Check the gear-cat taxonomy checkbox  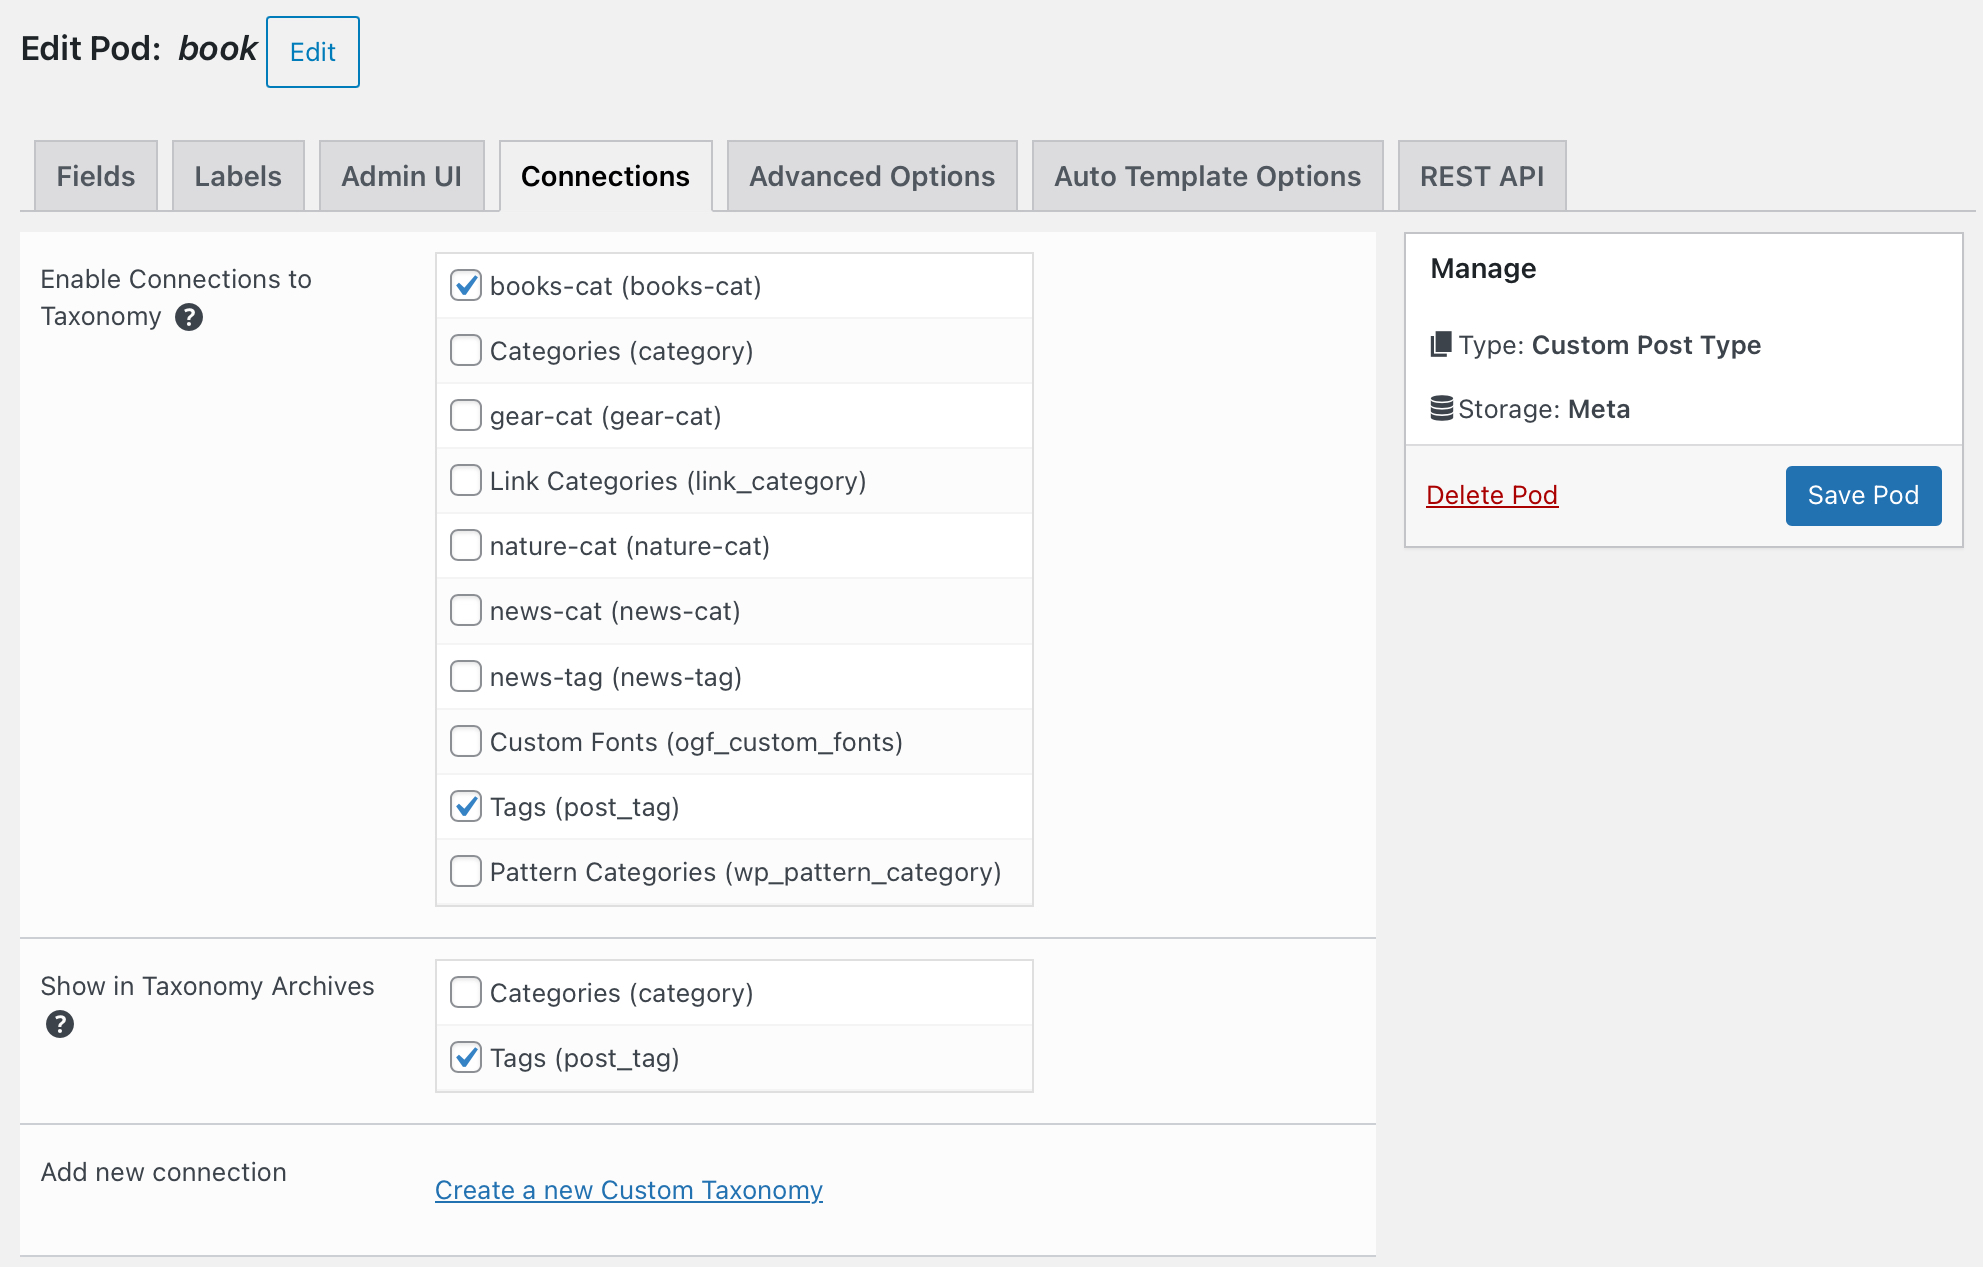click(x=466, y=416)
